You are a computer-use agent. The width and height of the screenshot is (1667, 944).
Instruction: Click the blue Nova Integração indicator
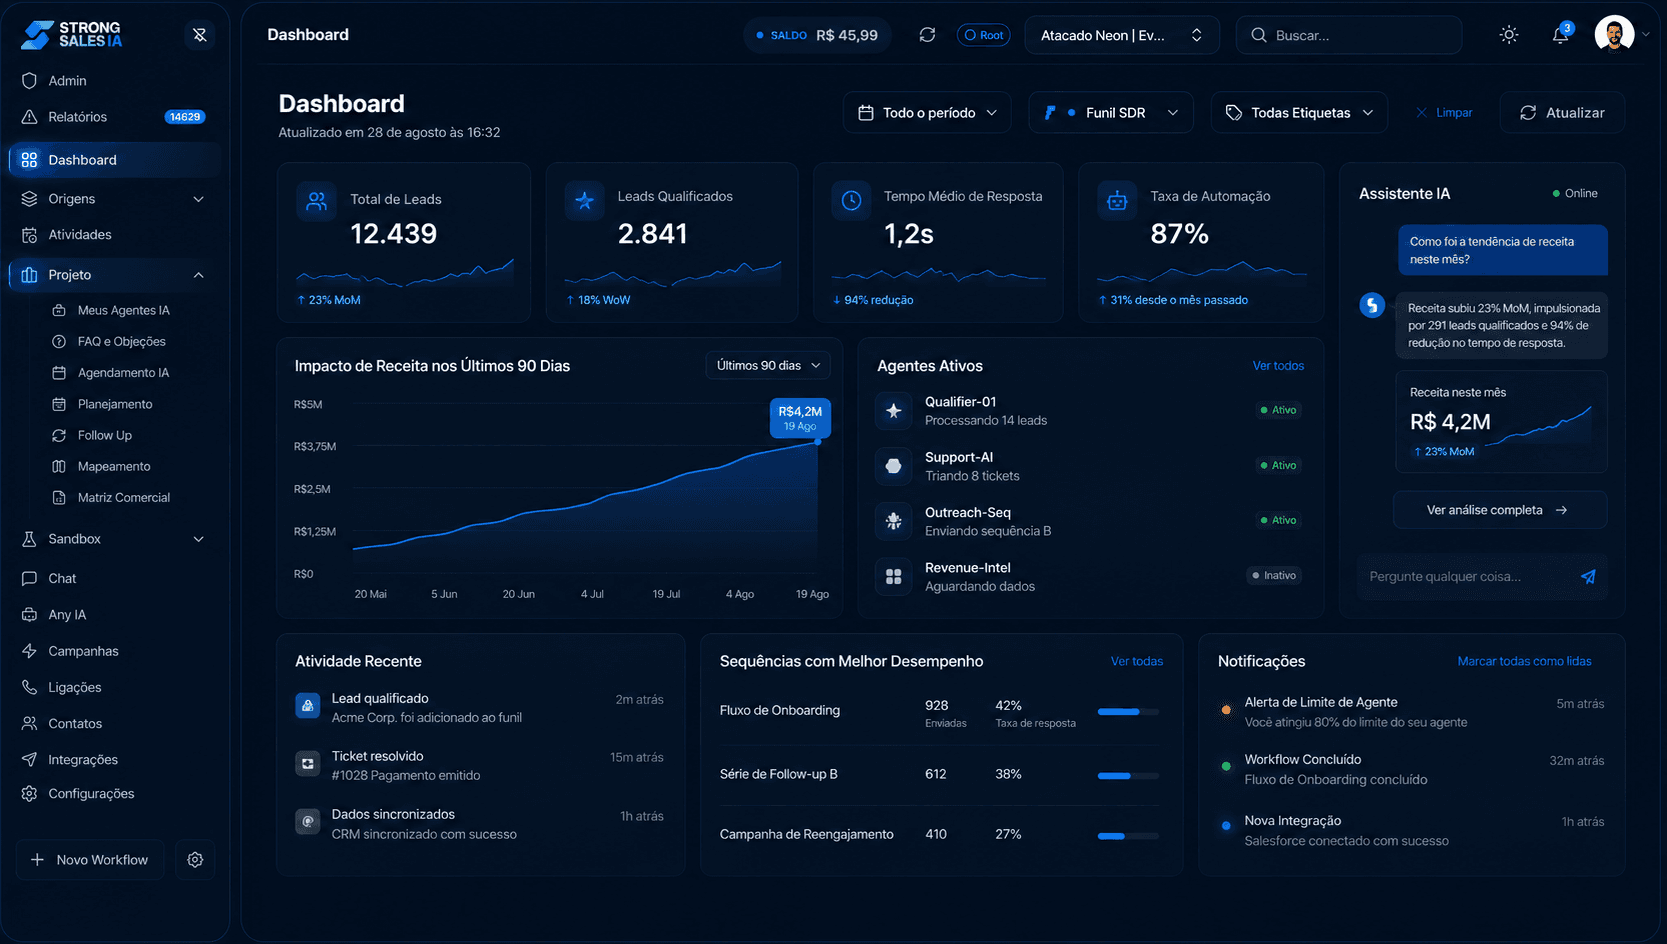(x=1226, y=826)
